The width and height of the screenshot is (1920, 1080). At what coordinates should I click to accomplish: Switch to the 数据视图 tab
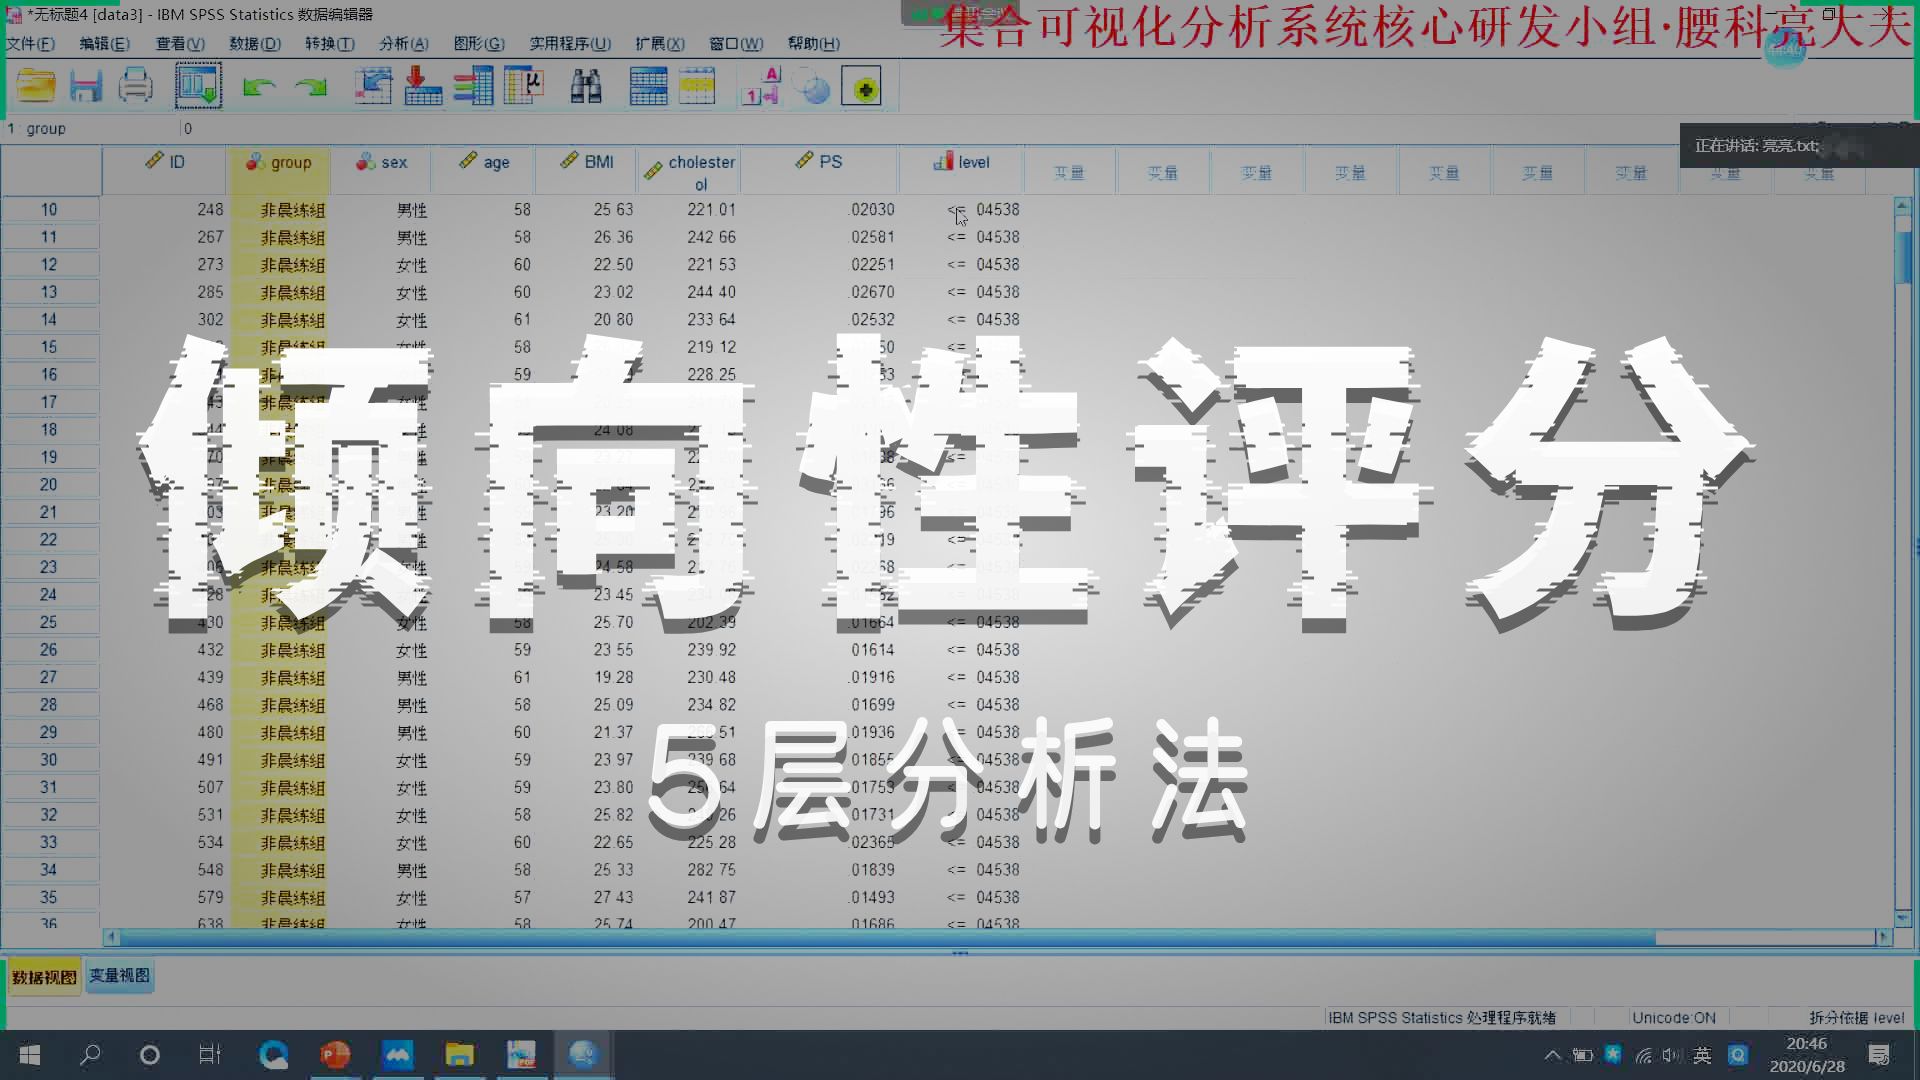coord(42,975)
